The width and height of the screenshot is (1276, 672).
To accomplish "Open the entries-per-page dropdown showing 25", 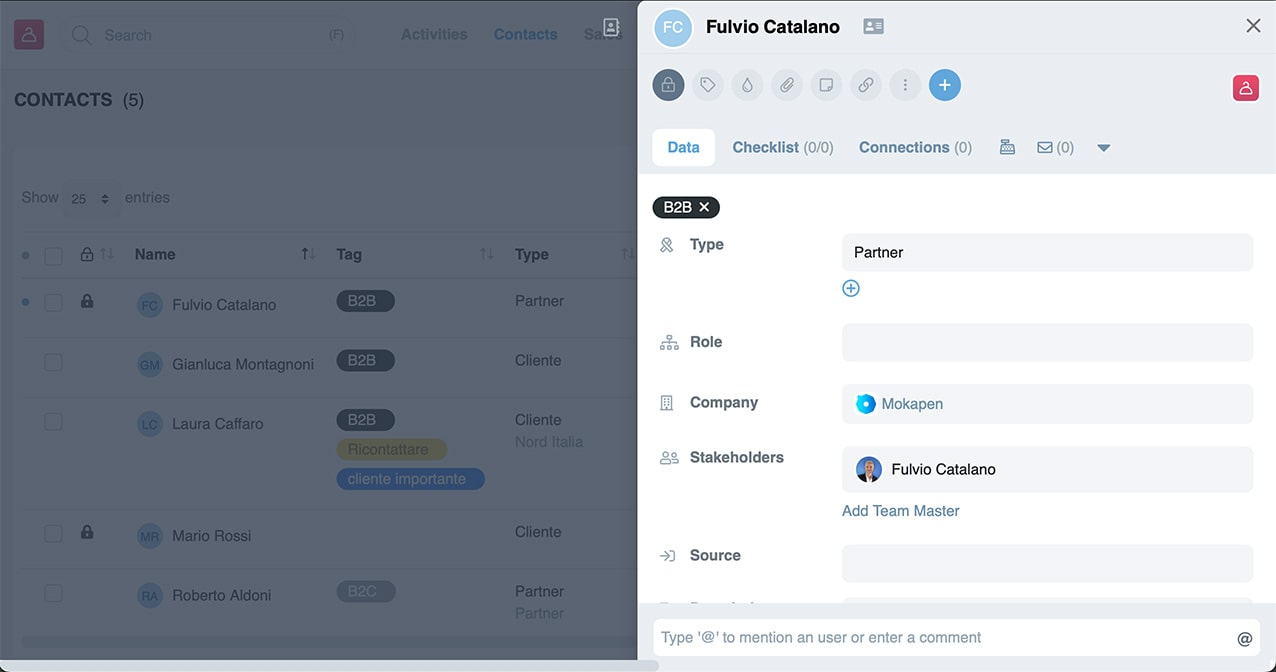I will point(90,198).
